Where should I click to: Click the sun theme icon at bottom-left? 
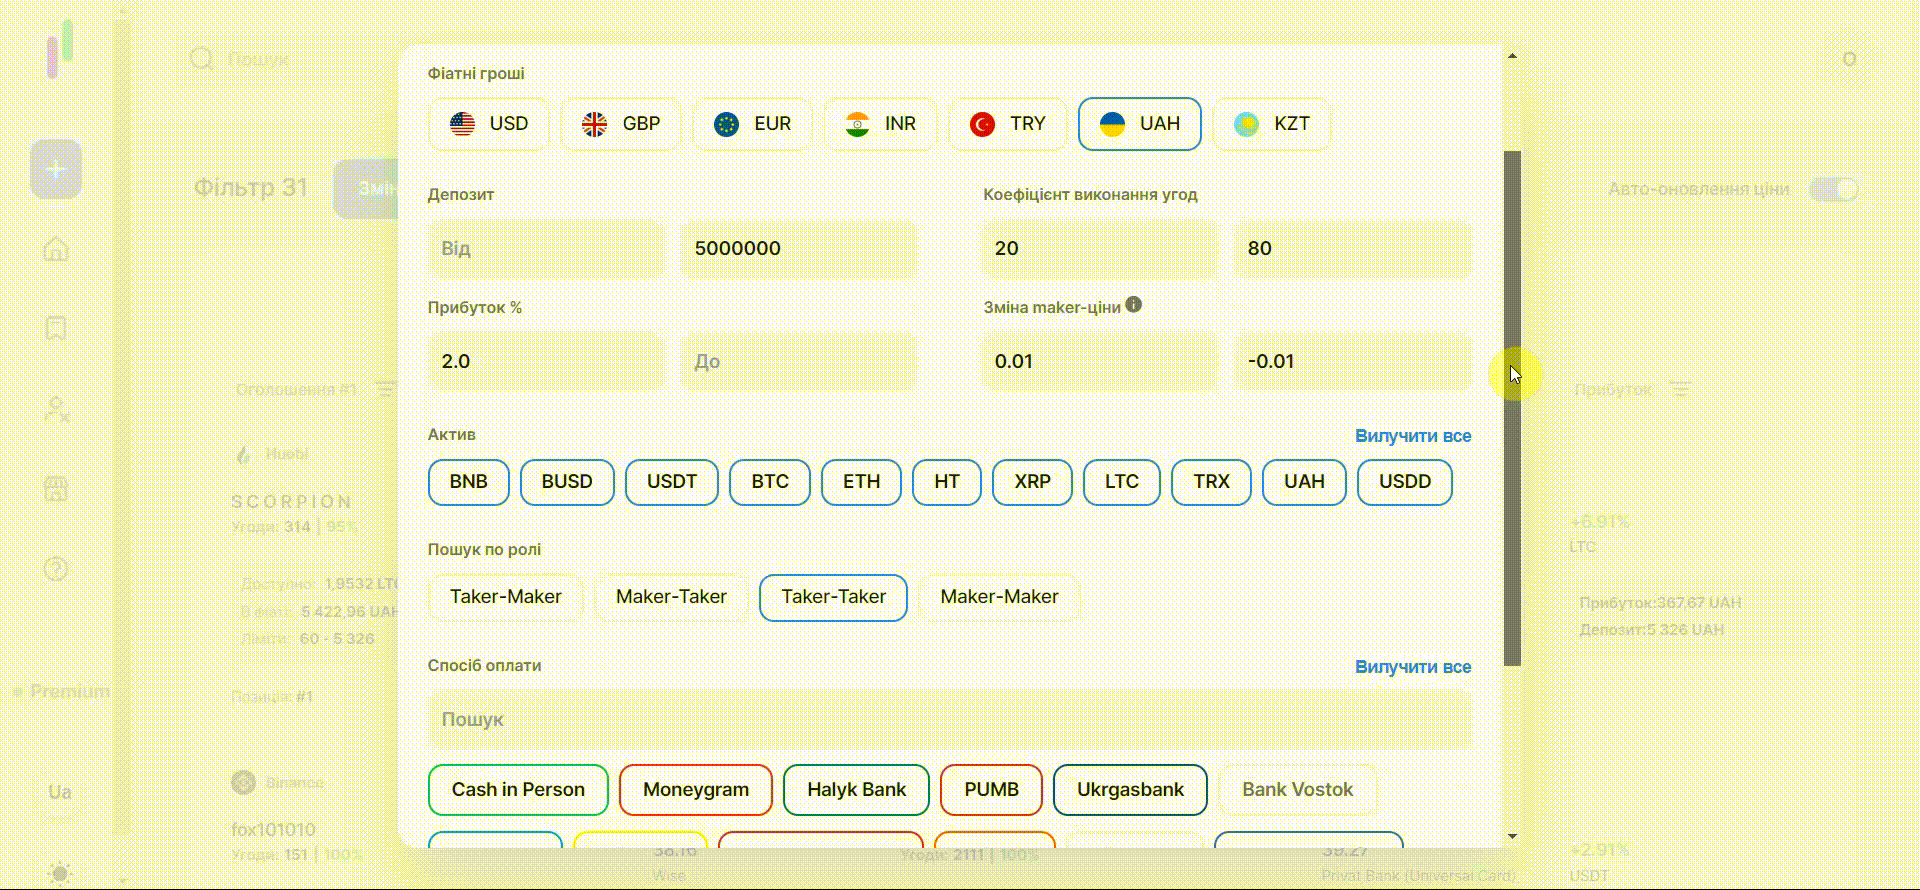click(x=59, y=873)
